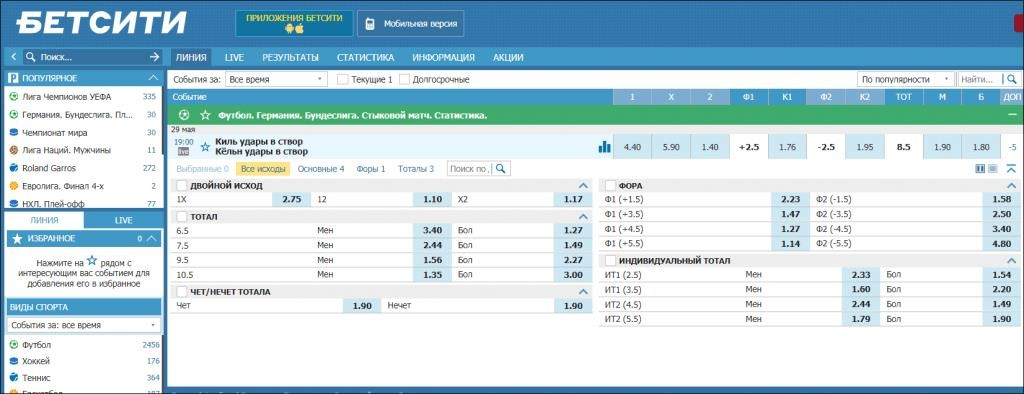Open the По популярности sort dropdown
Image resolution: width=1024 pixels, height=394 pixels.
pos(906,79)
